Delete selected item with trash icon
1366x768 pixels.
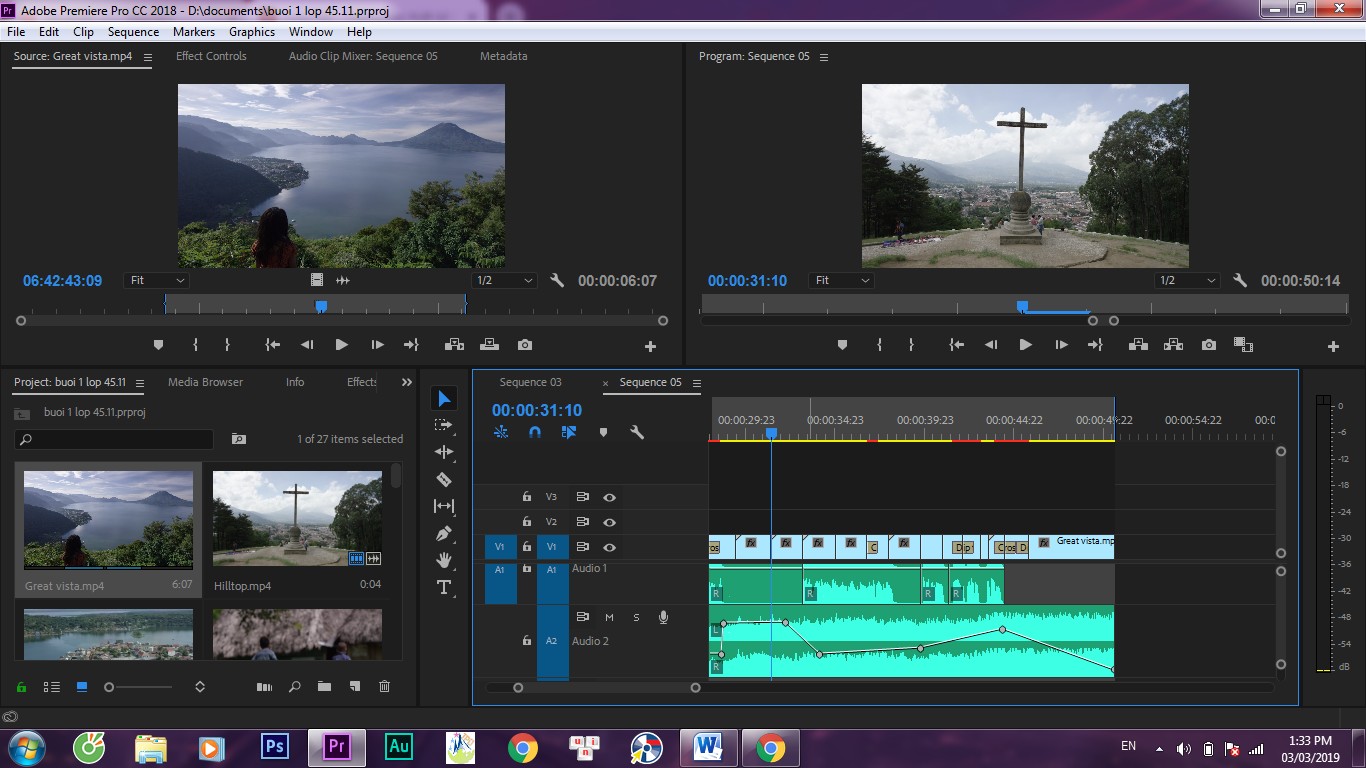click(x=384, y=687)
